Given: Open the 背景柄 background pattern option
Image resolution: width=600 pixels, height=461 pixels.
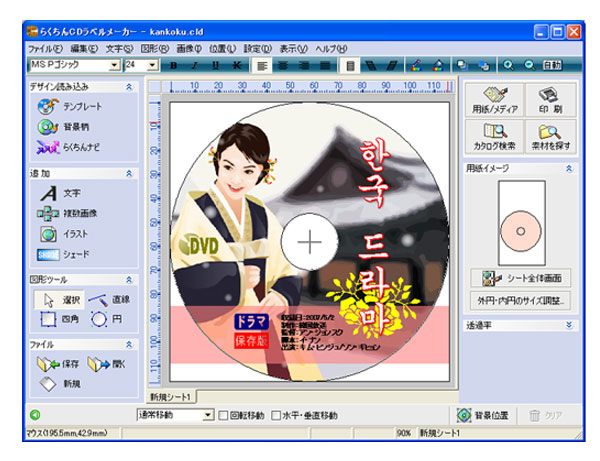Looking at the screenshot, I should pyautogui.click(x=64, y=127).
